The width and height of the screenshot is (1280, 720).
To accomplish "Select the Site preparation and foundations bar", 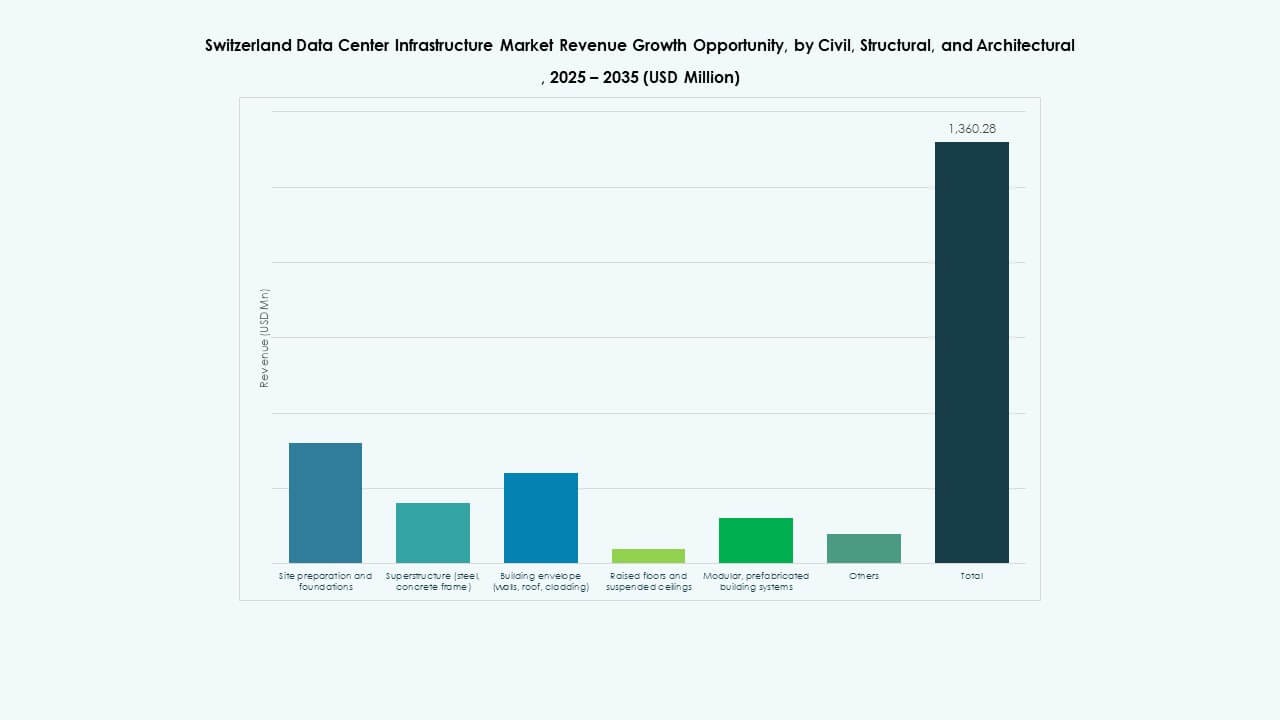I will pos(325,505).
